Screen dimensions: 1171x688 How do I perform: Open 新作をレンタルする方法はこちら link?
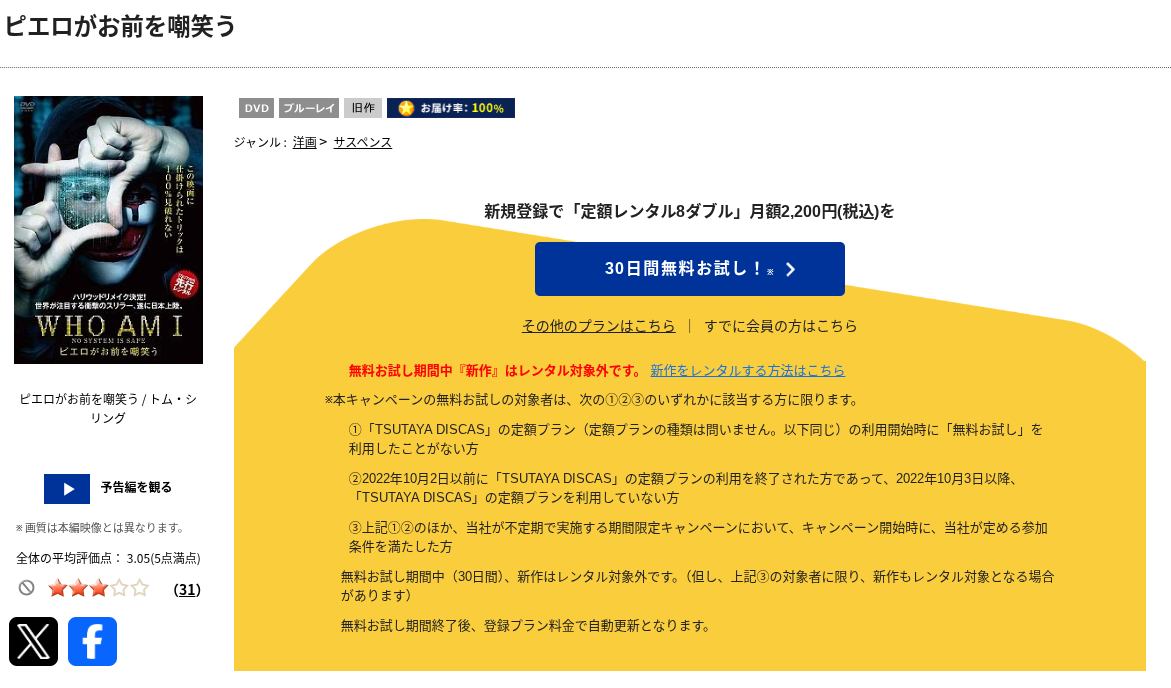[x=748, y=371]
